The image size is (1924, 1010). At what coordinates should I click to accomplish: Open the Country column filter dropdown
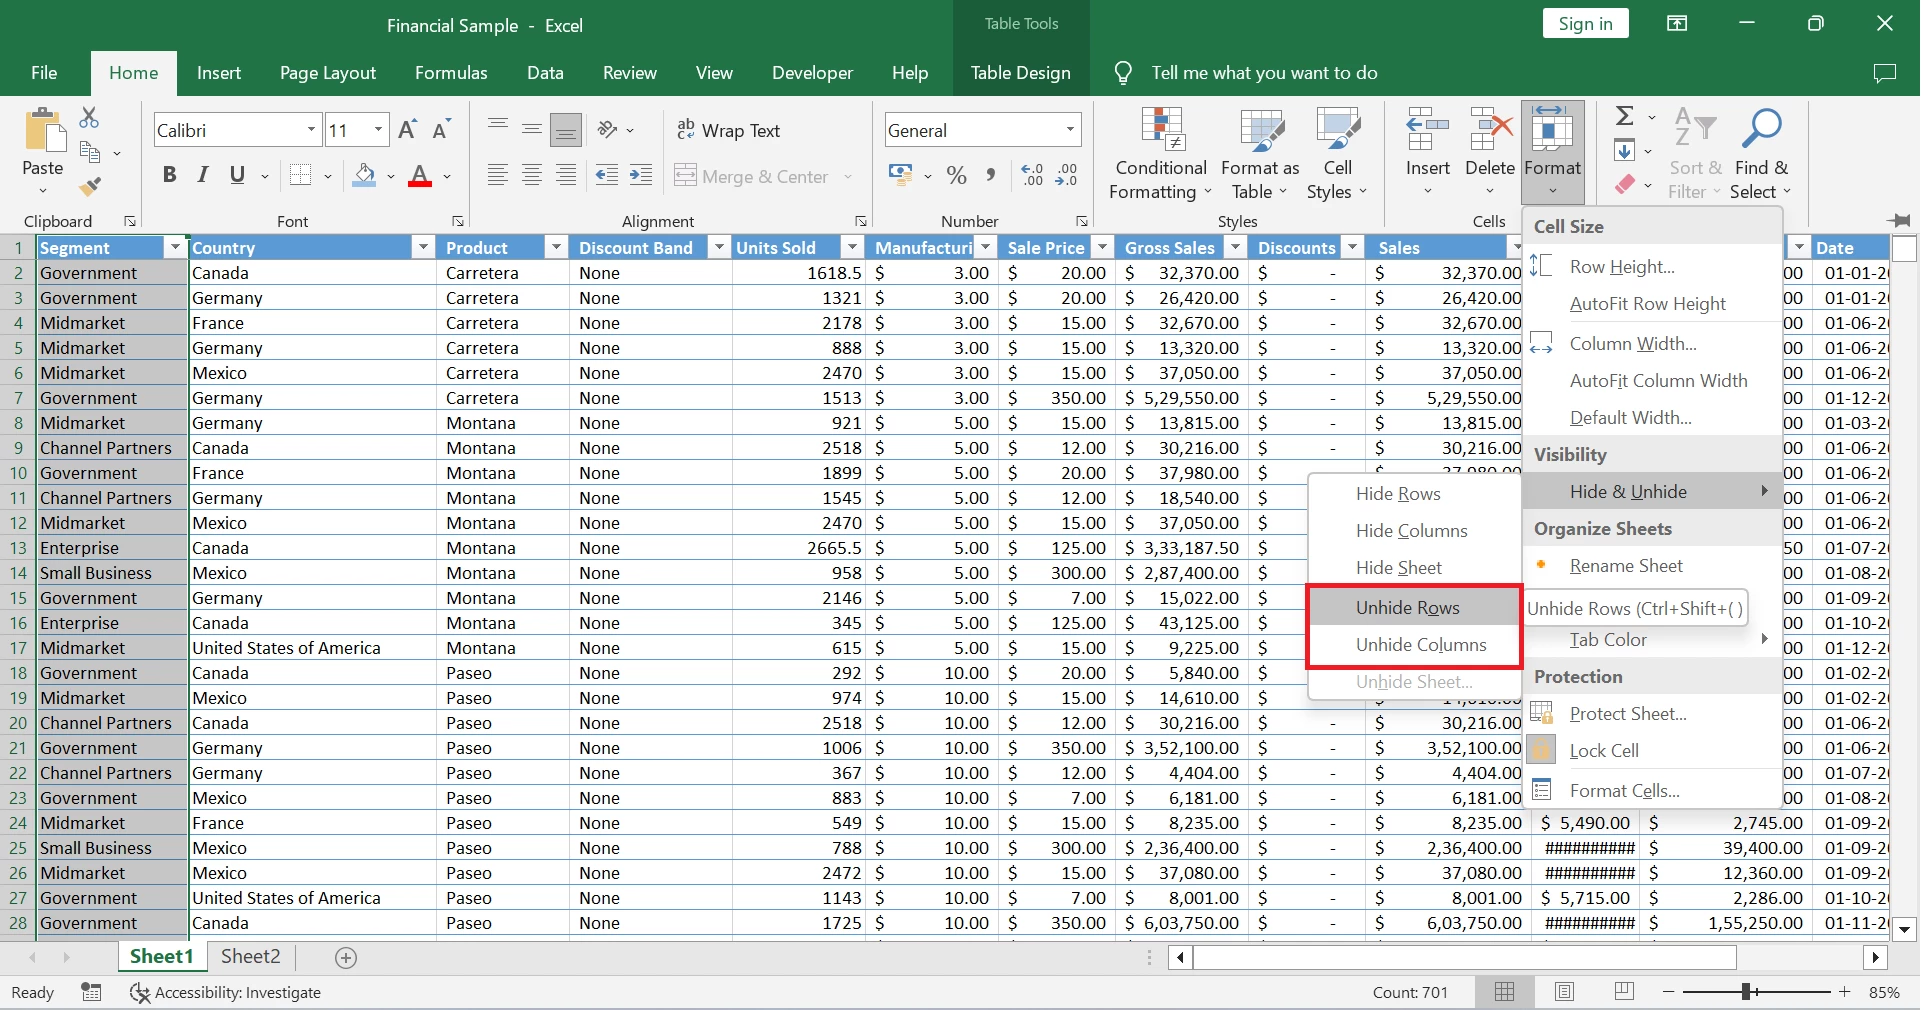click(423, 248)
